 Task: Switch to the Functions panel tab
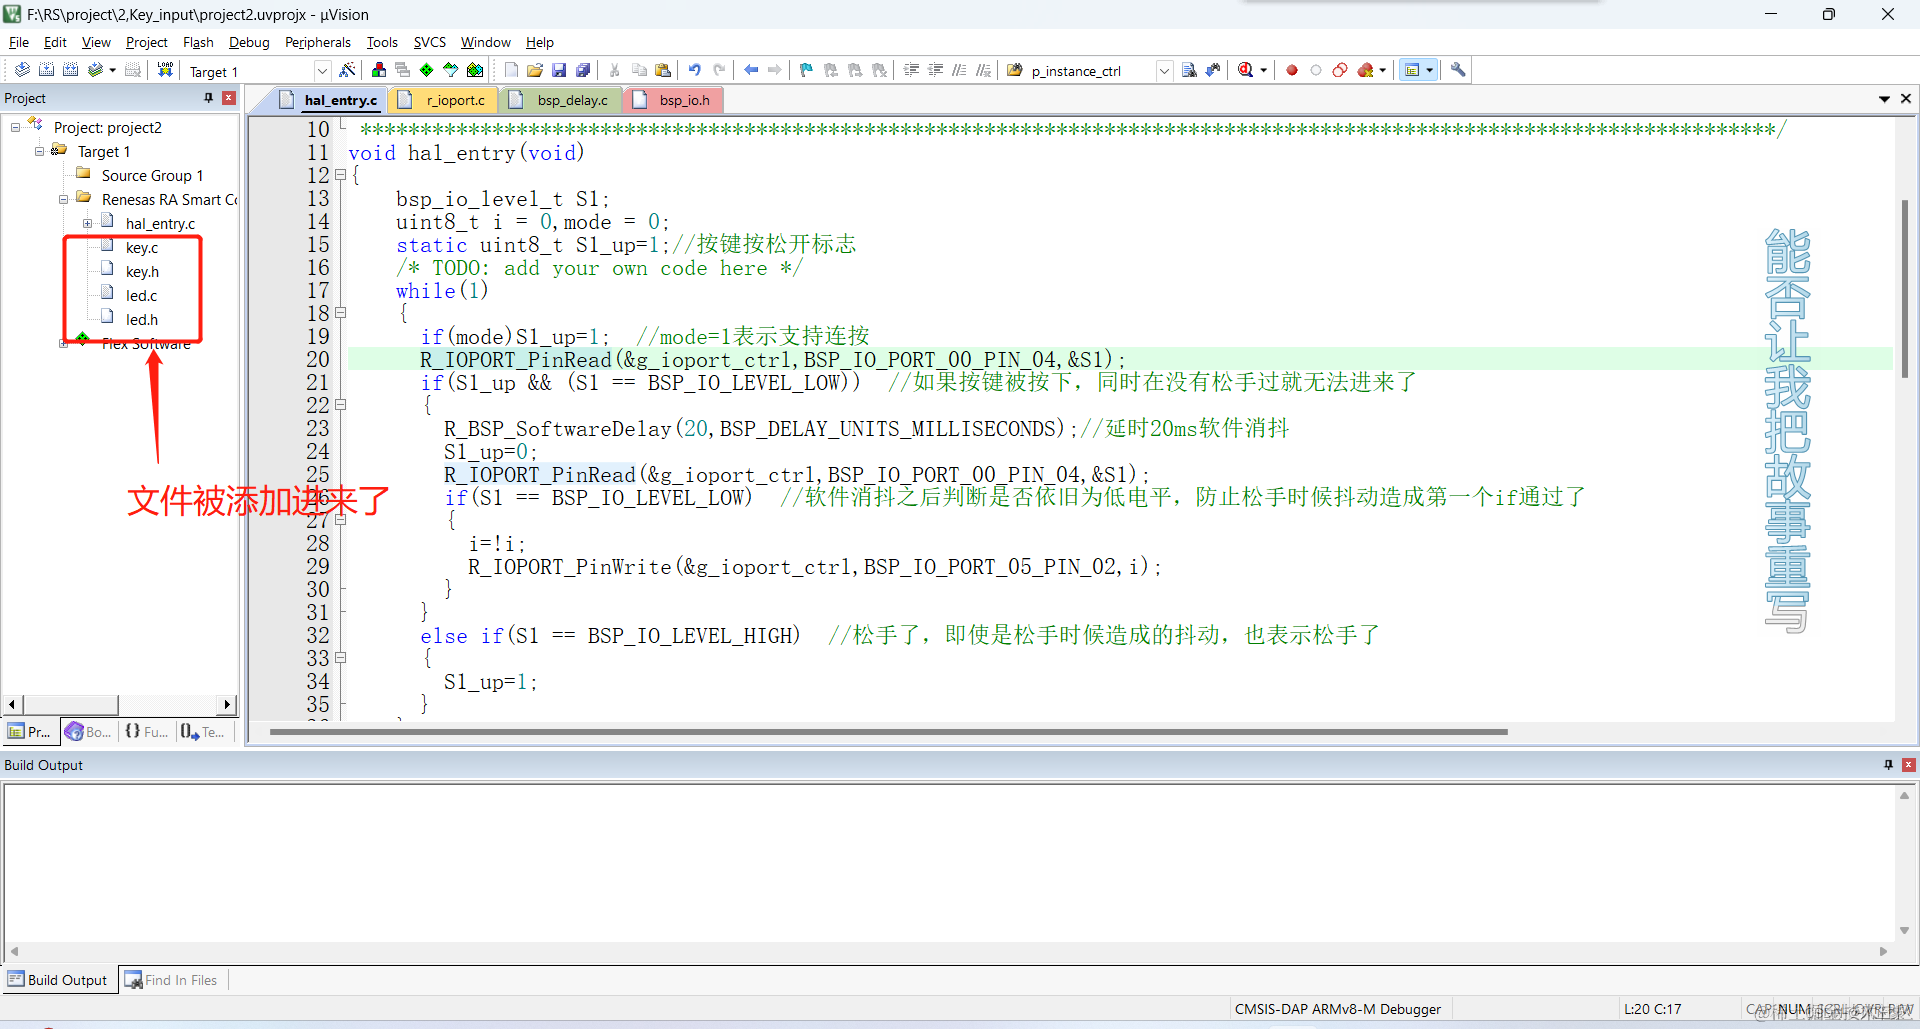pos(146,732)
